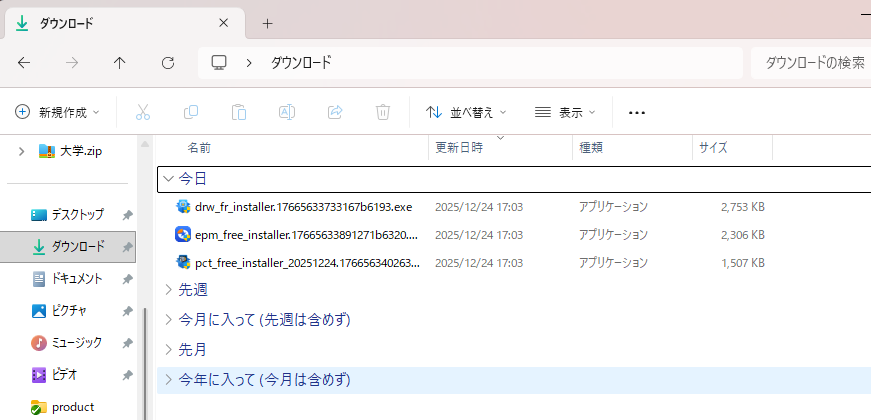Click the ダウンロードの検索 search box
871x420 pixels.
[811, 63]
